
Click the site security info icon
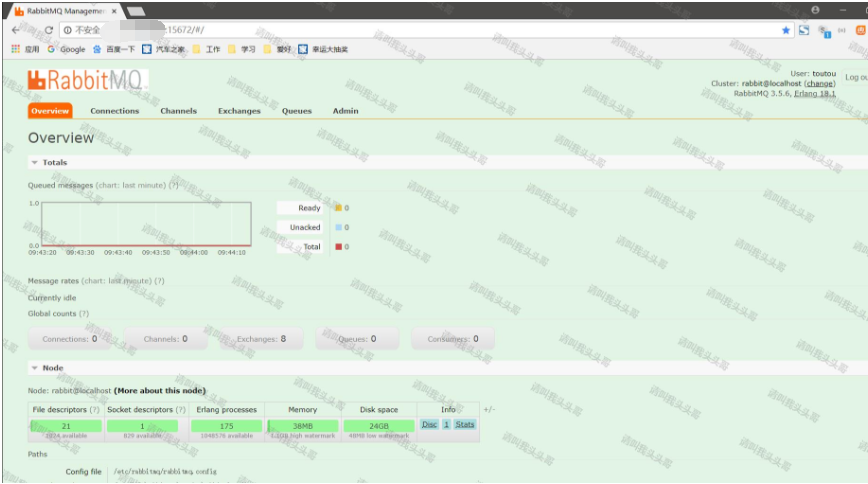[x=68, y=30]
